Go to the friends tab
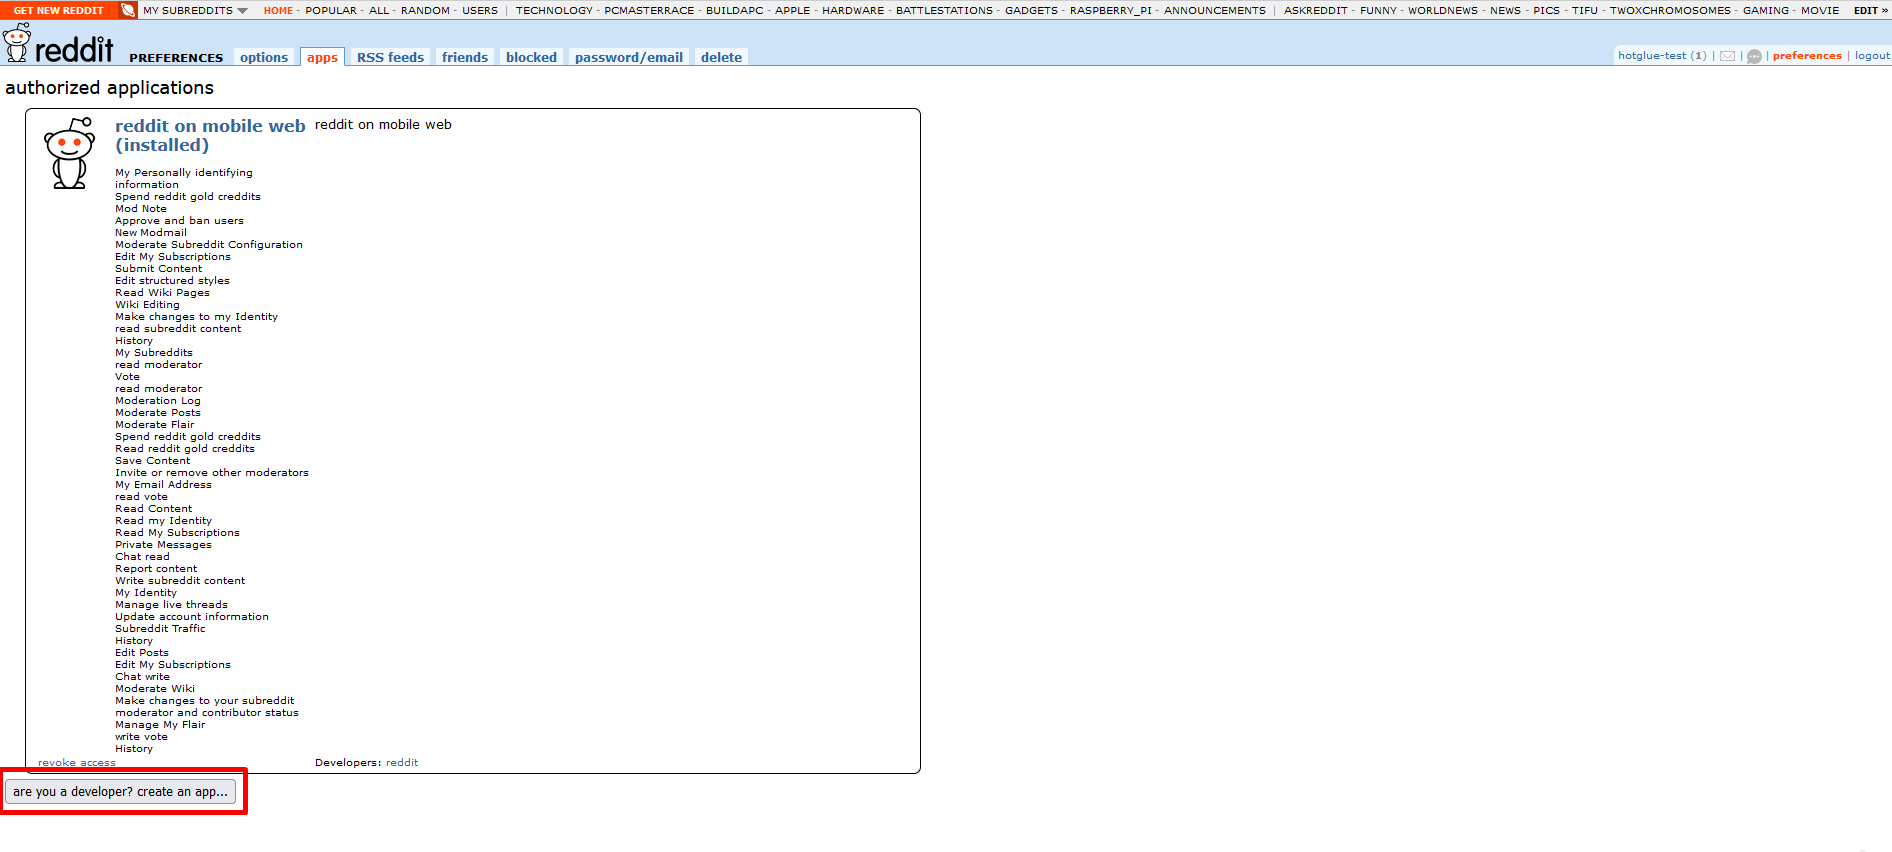Image resolution: width=1892 pixels, height=852 pixels. tap(465, 57)
